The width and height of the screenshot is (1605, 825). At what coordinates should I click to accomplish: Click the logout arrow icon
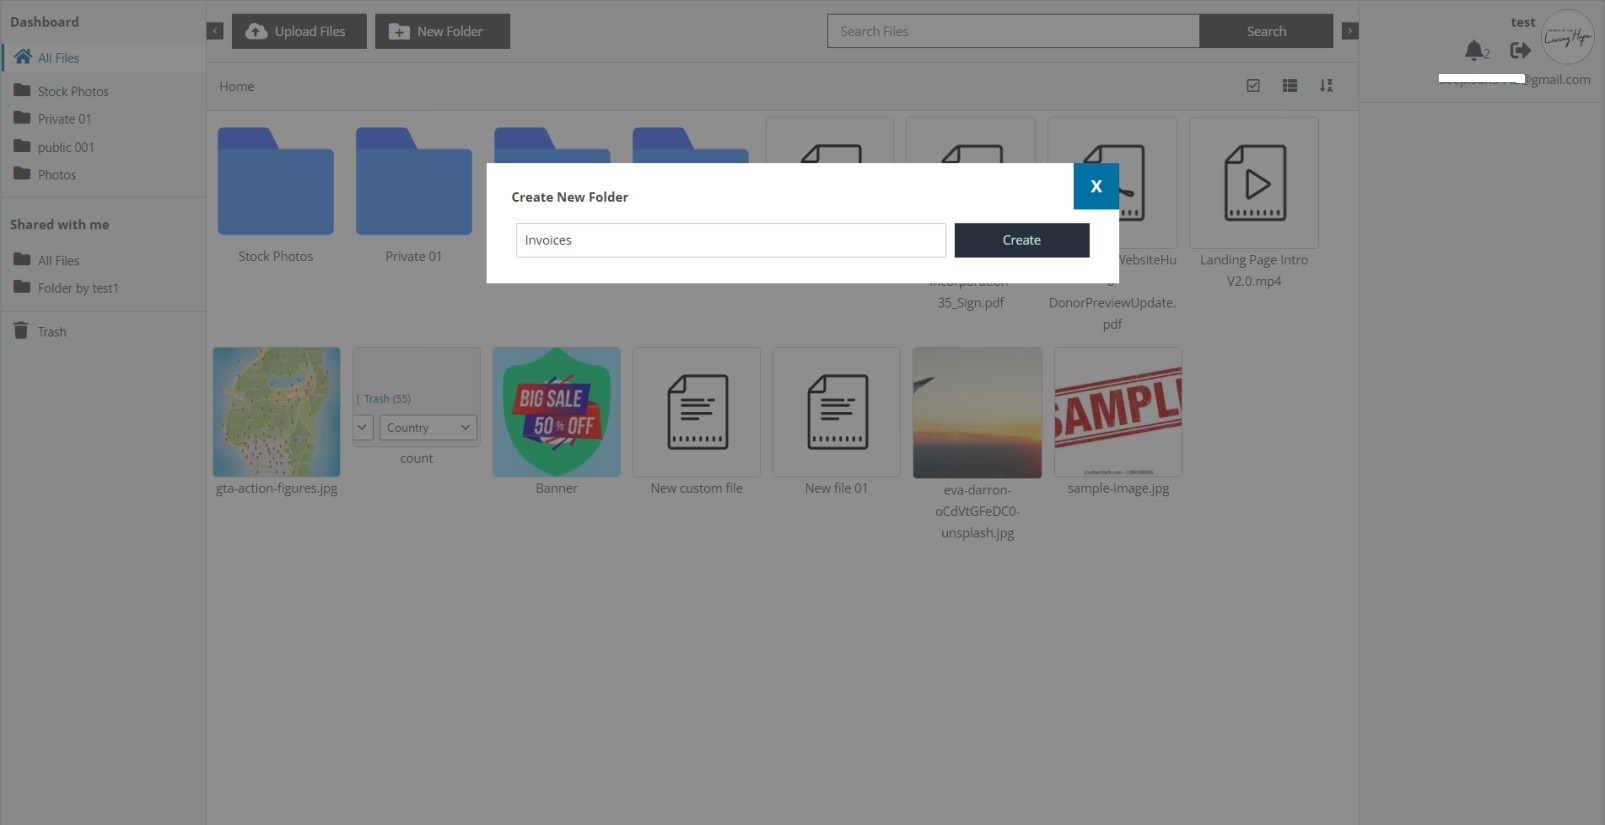[1520, 50]
